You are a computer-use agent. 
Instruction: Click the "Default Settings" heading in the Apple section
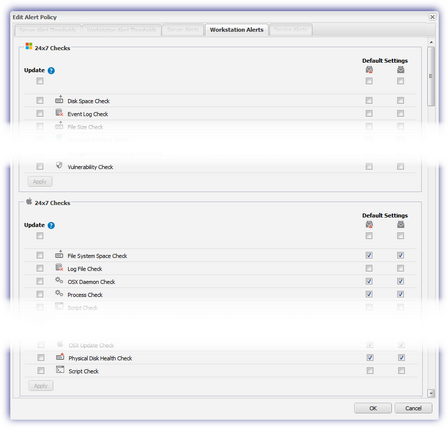[x=385, y=216]
